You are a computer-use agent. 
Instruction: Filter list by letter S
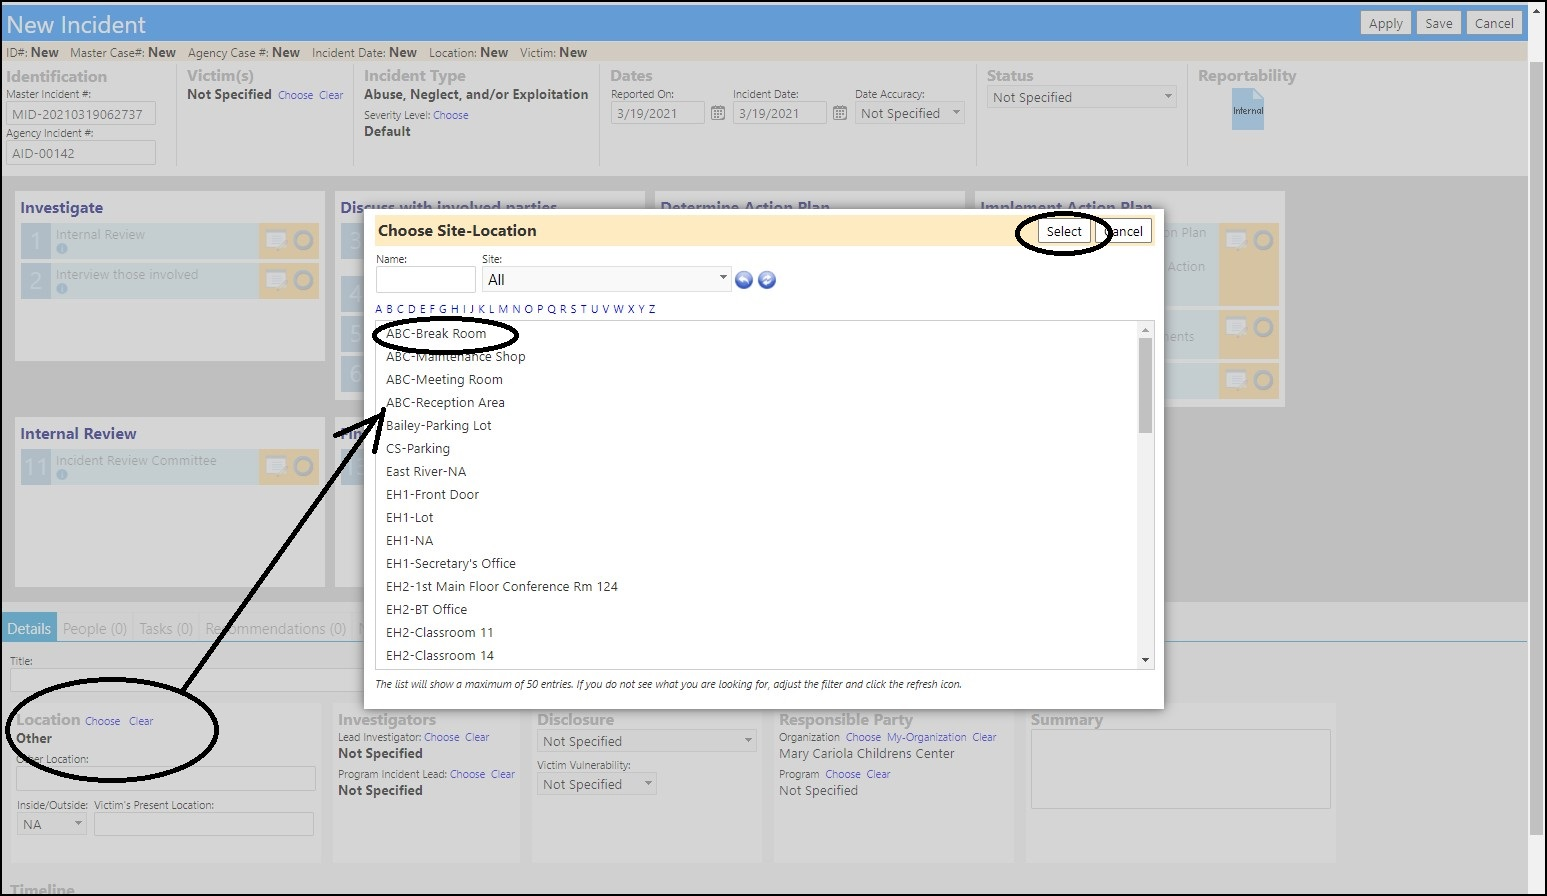[573, 309]
